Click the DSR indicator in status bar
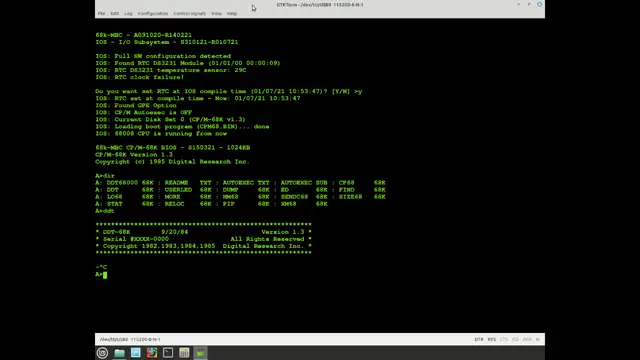The image size is (640, 360). pyautogui.click(x=527, y=340)
